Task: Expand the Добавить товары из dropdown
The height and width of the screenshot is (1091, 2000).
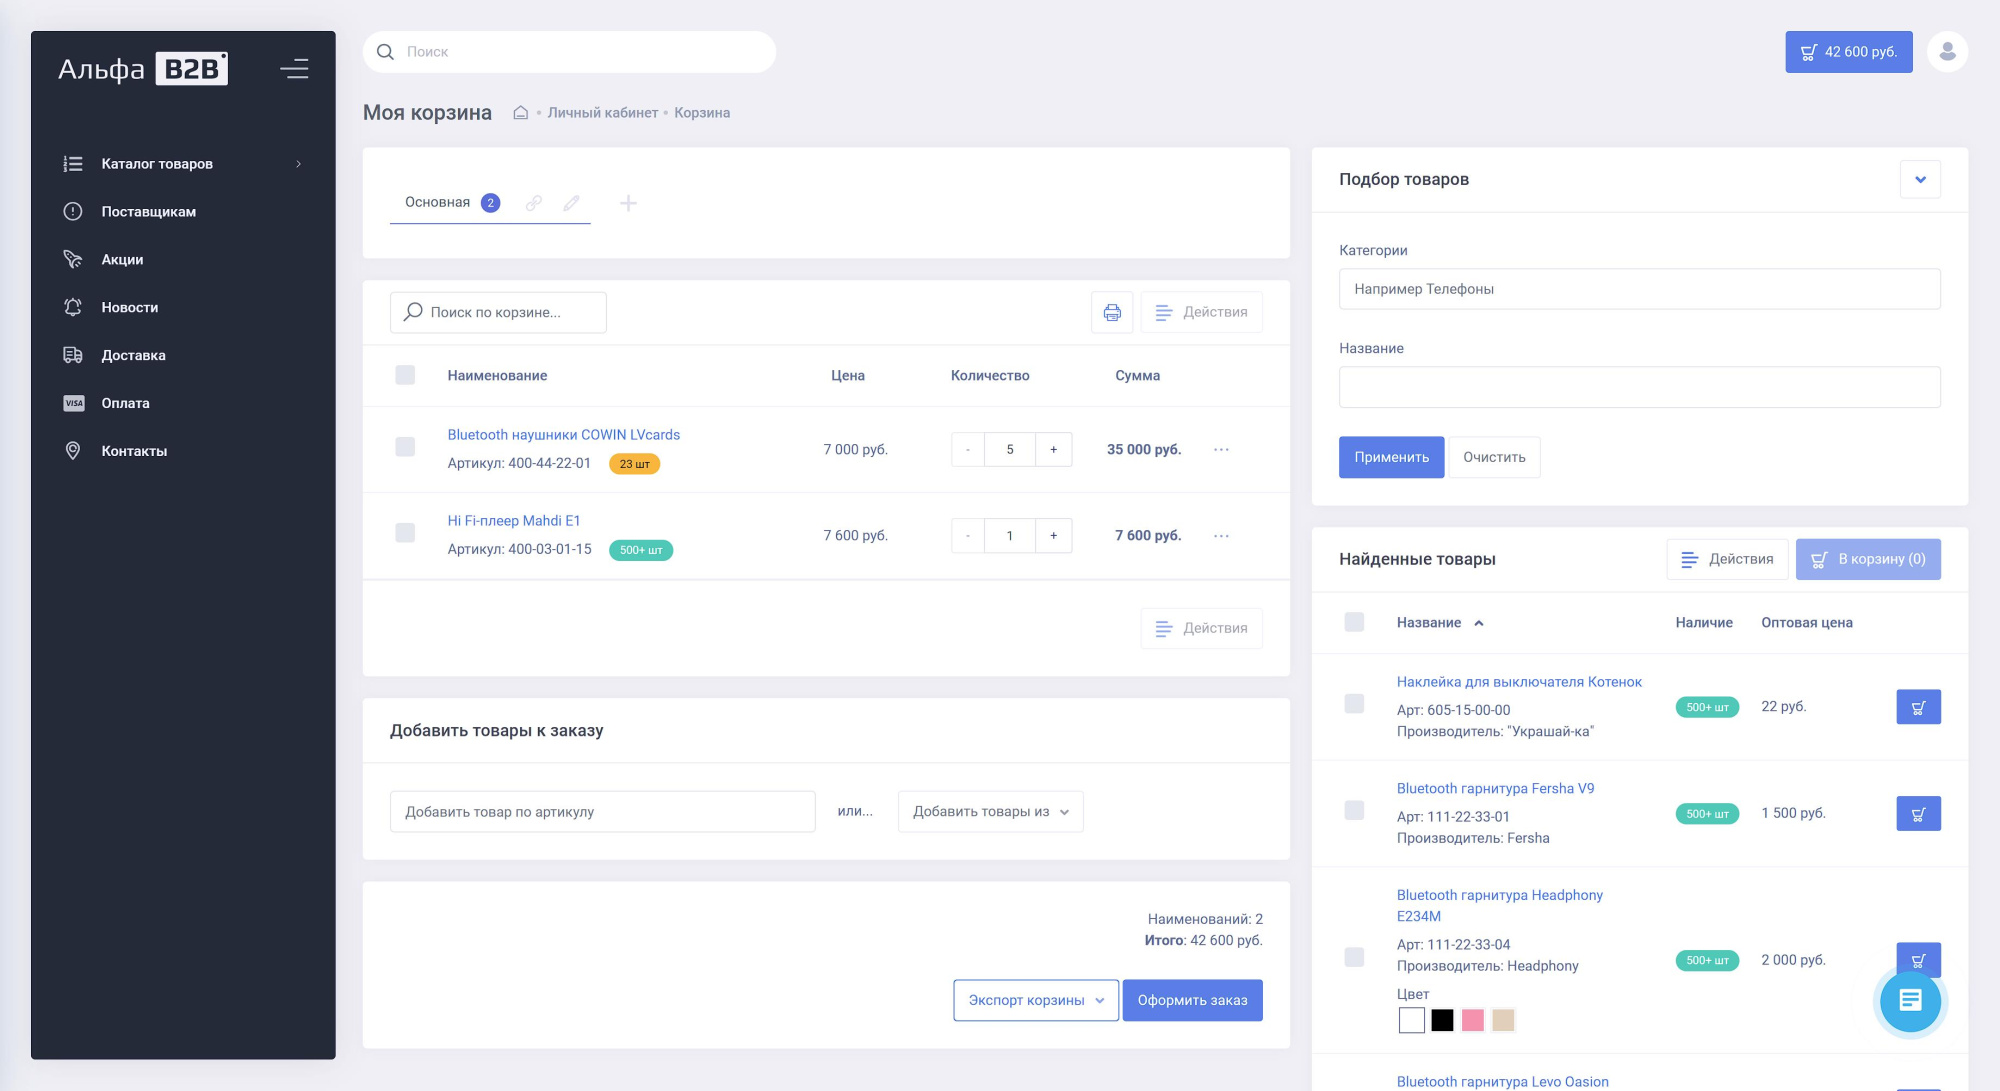Action: point(990,812)
